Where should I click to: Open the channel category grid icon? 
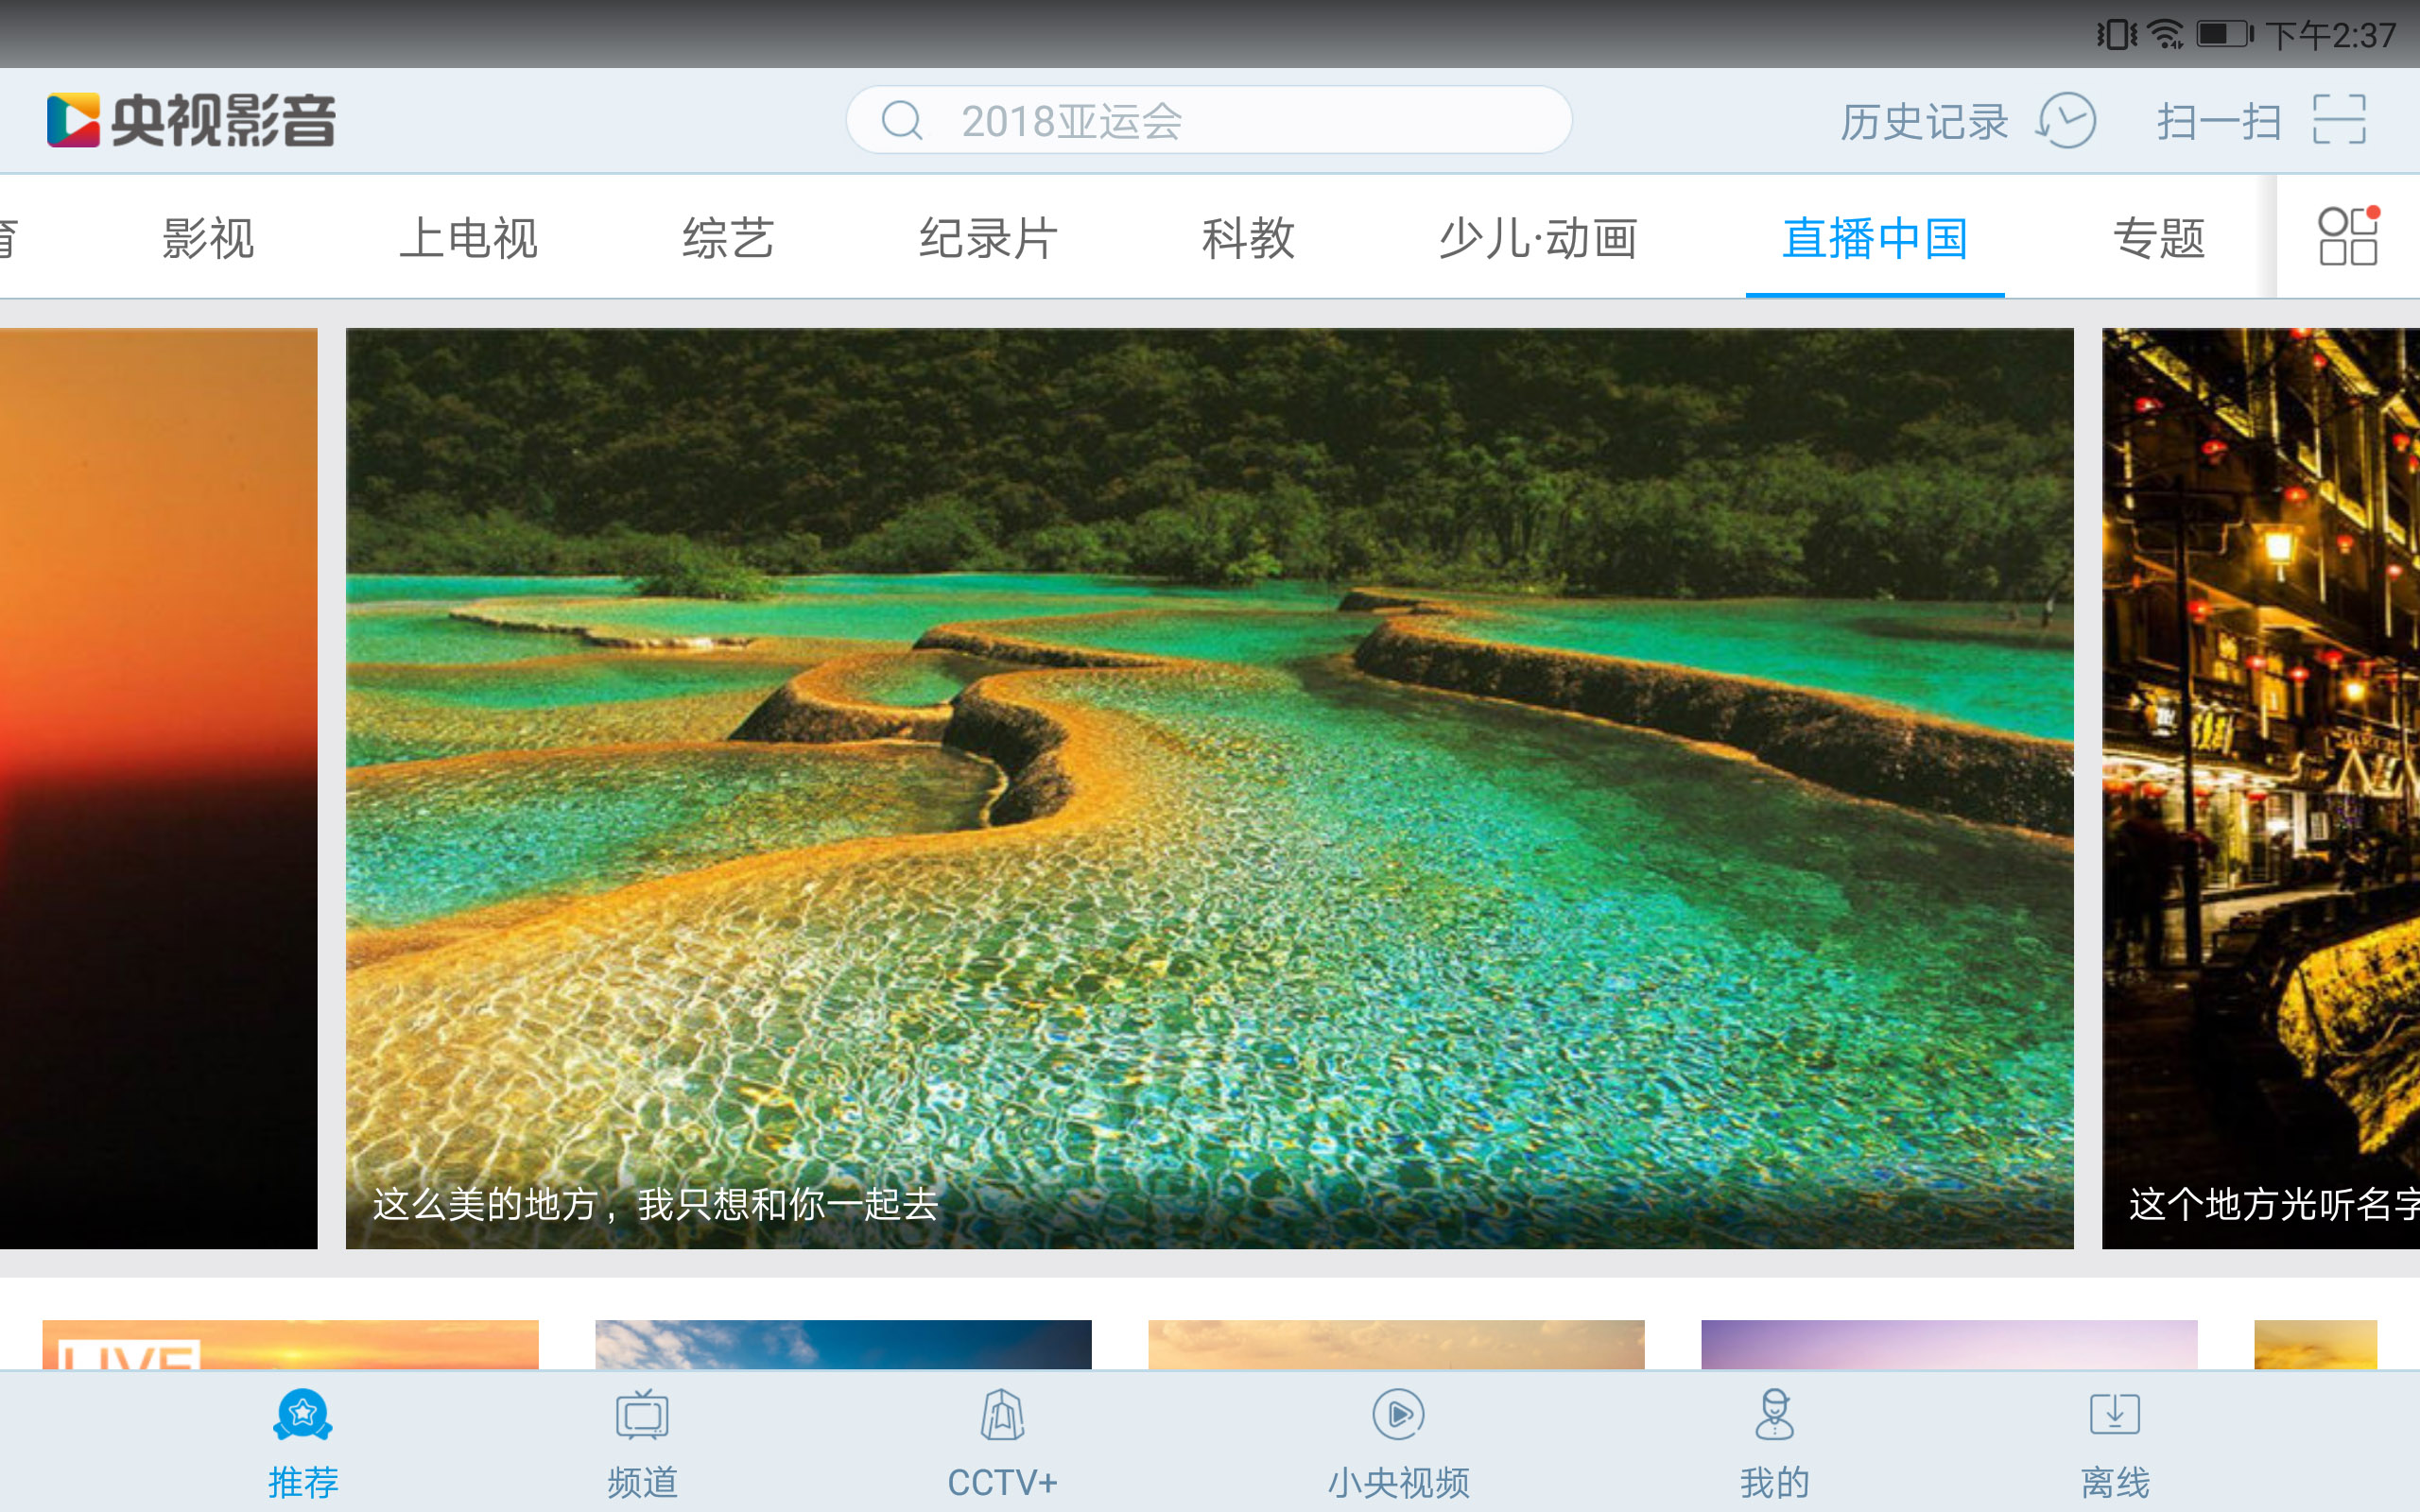click(x=2348, y=236)
